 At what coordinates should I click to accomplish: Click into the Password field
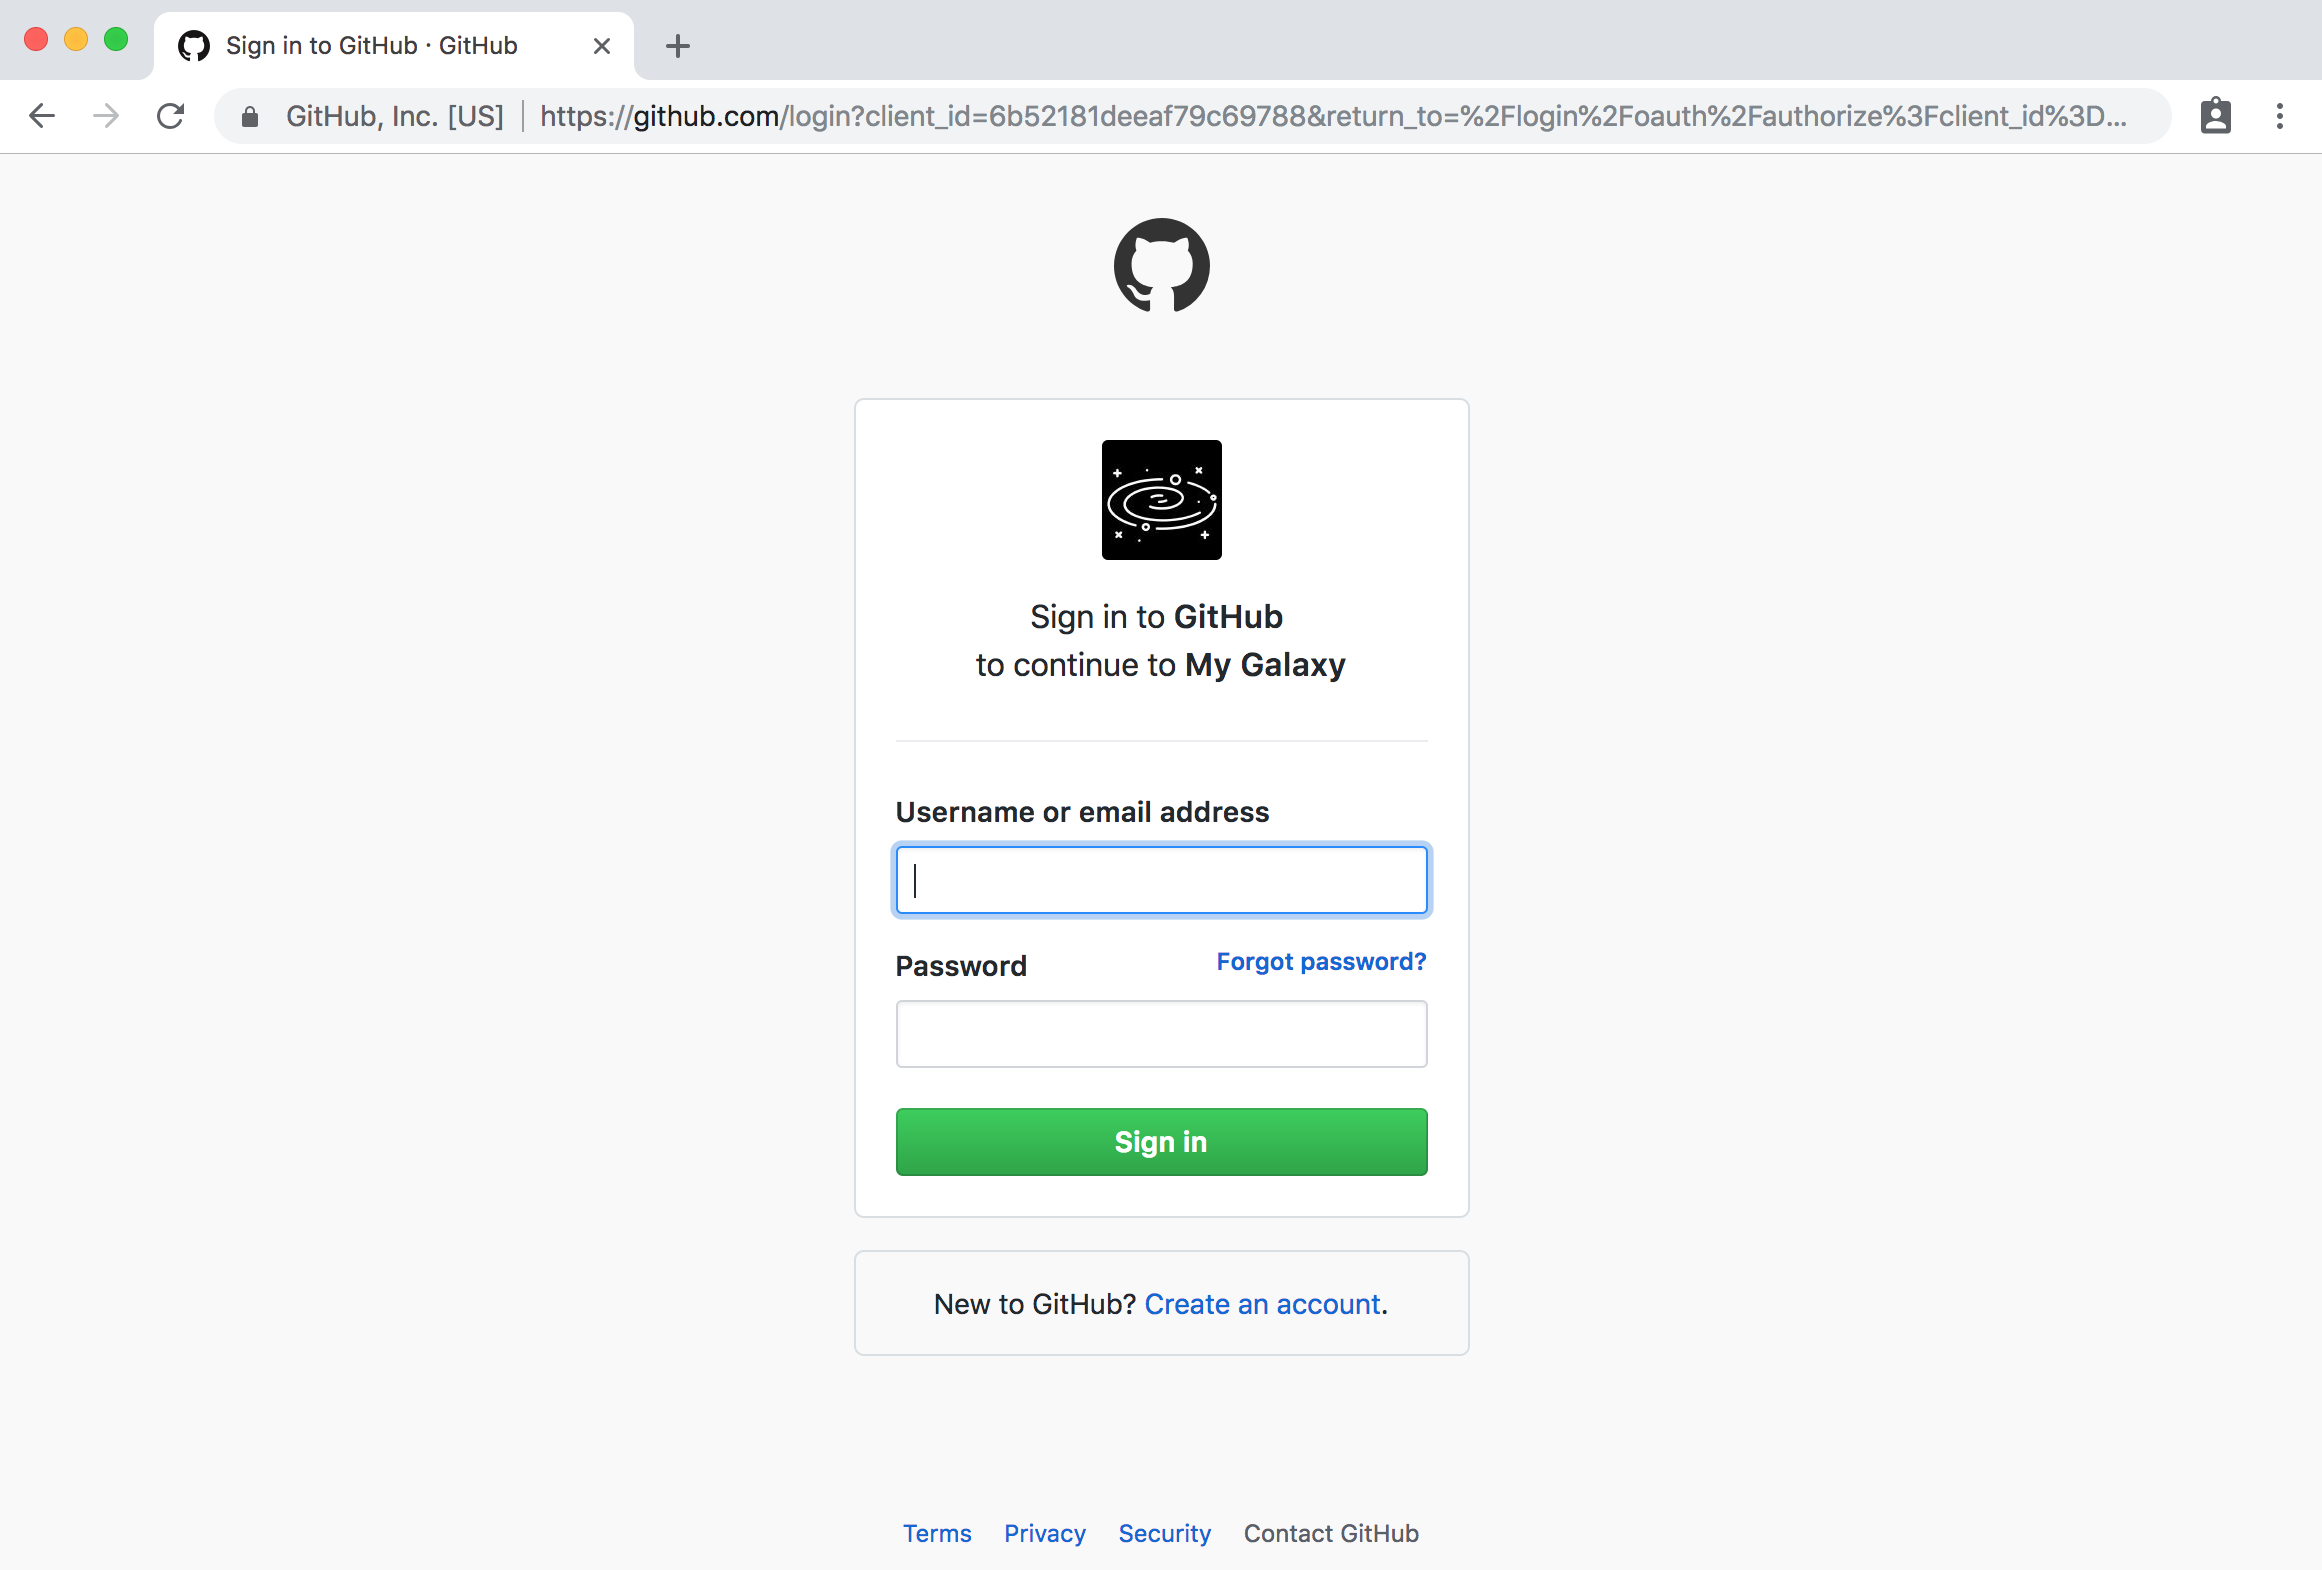pos(1161,1034)
